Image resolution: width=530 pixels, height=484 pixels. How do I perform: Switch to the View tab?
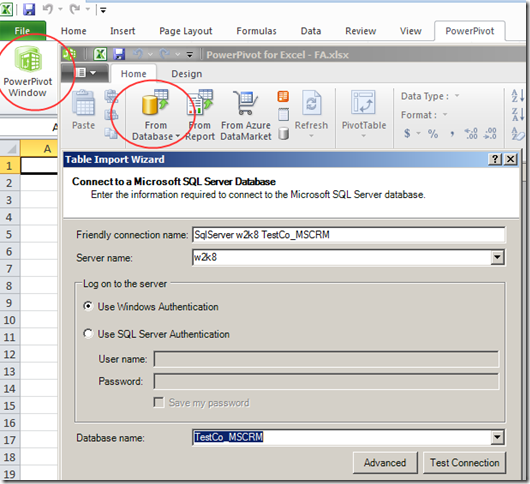pyautogui.click(x=410, y=31)
